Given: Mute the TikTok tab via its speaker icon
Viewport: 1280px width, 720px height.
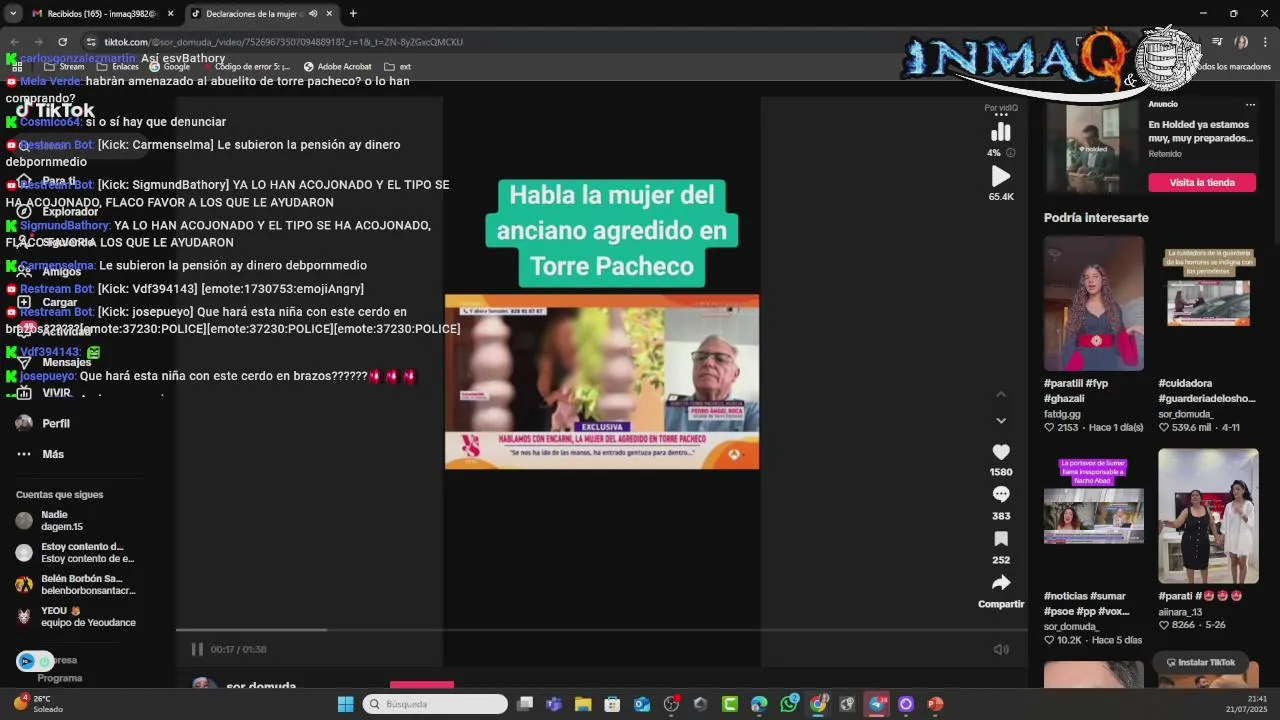Looking at the screenshot, I should (313, 14).
